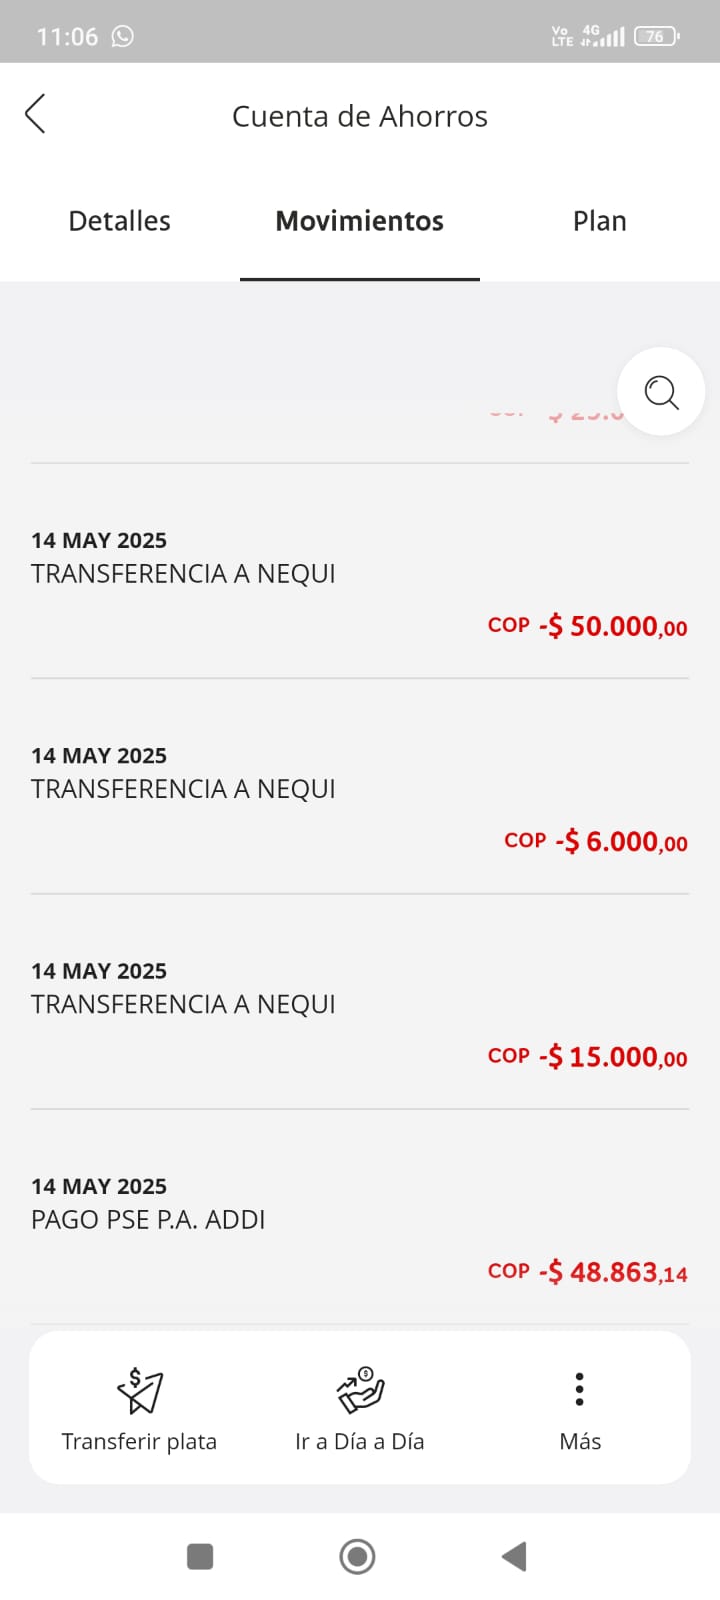
Task: Open the Nequi transfer of $15.000,00
Action: [360, 1012]
